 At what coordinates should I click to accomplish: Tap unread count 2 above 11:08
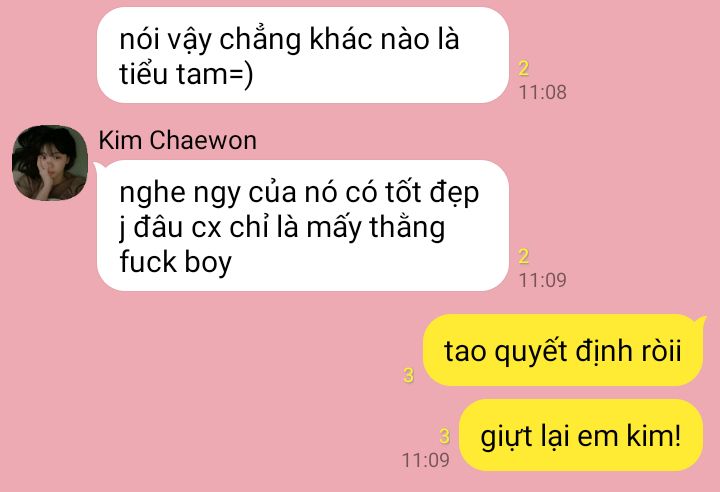[x=523, y=68]
